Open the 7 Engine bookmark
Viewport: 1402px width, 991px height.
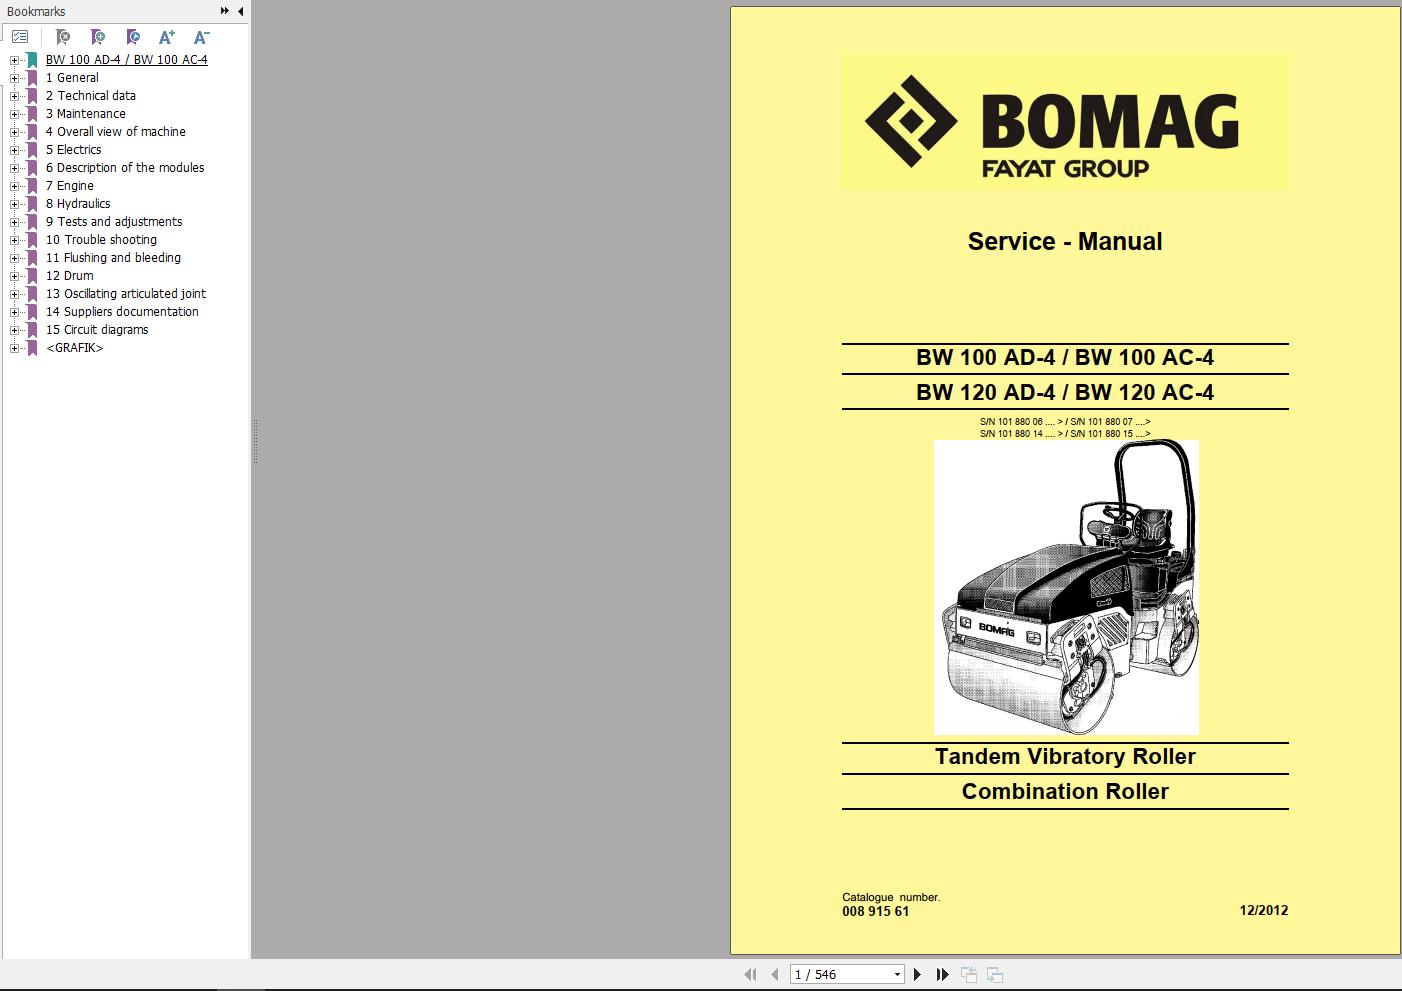coord(70,186)
